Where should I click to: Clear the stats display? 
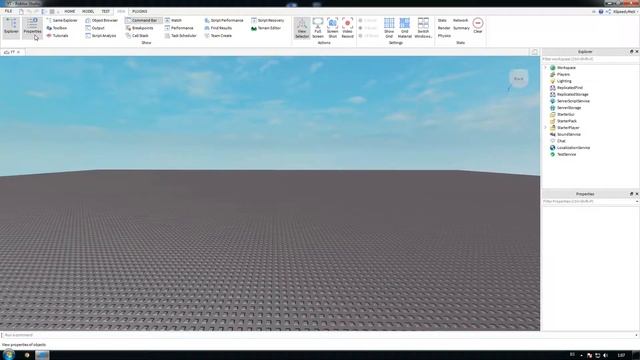click(478, 25)
